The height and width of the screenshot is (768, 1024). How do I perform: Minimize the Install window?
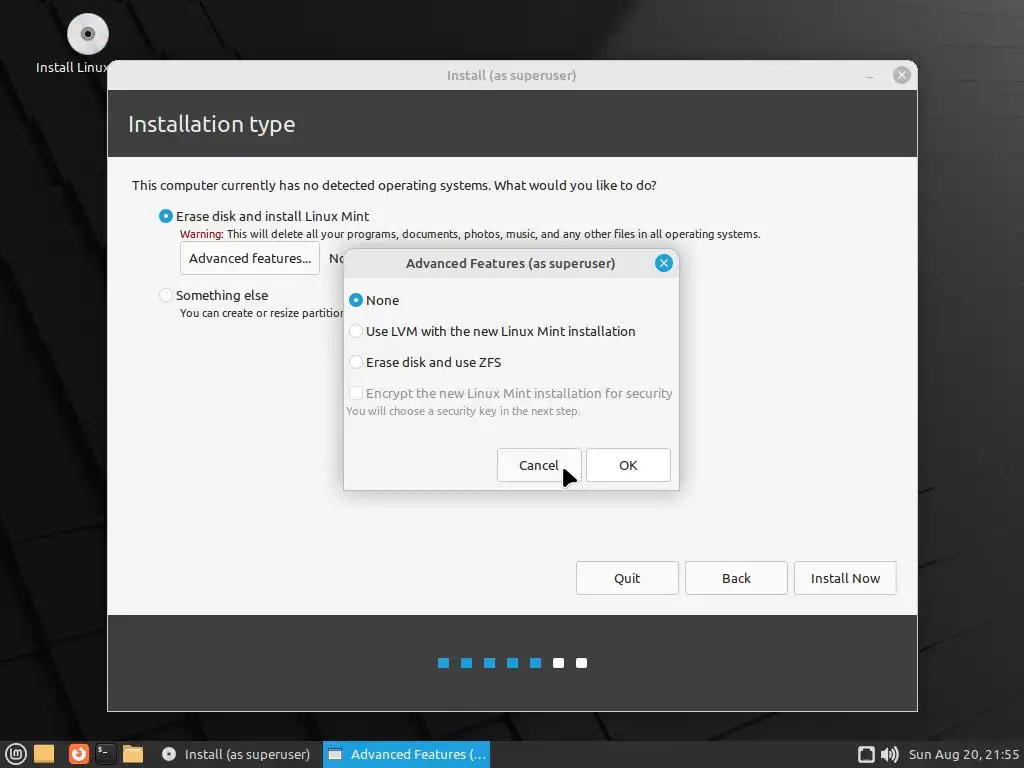[870, 76]
